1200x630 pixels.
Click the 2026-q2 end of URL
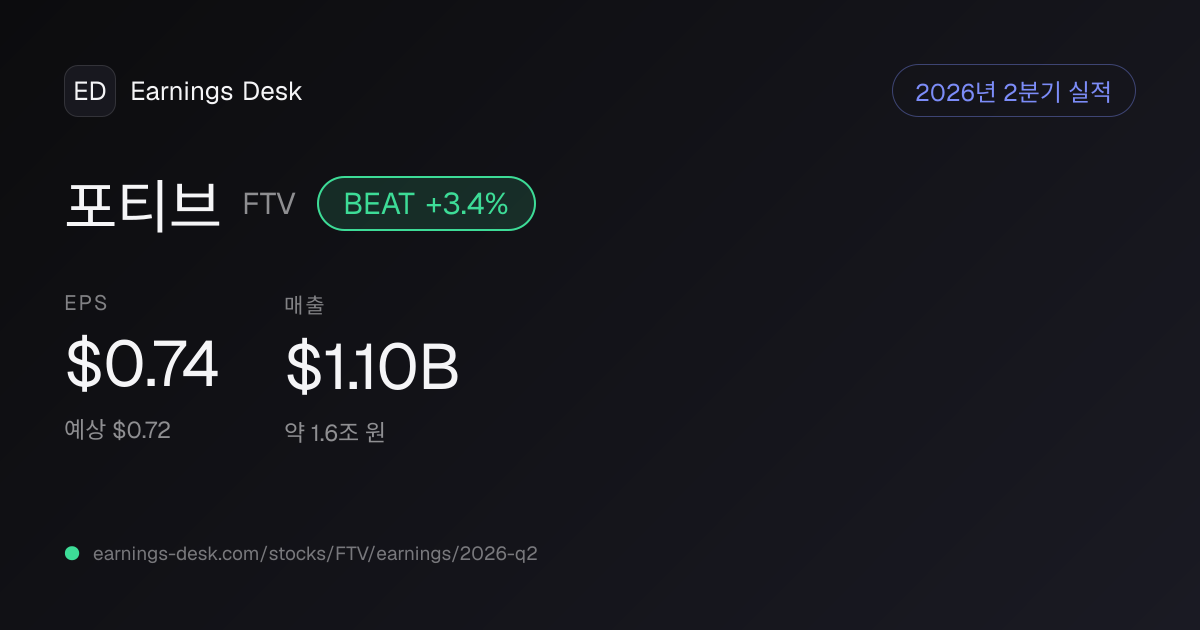tap(499, 553)
